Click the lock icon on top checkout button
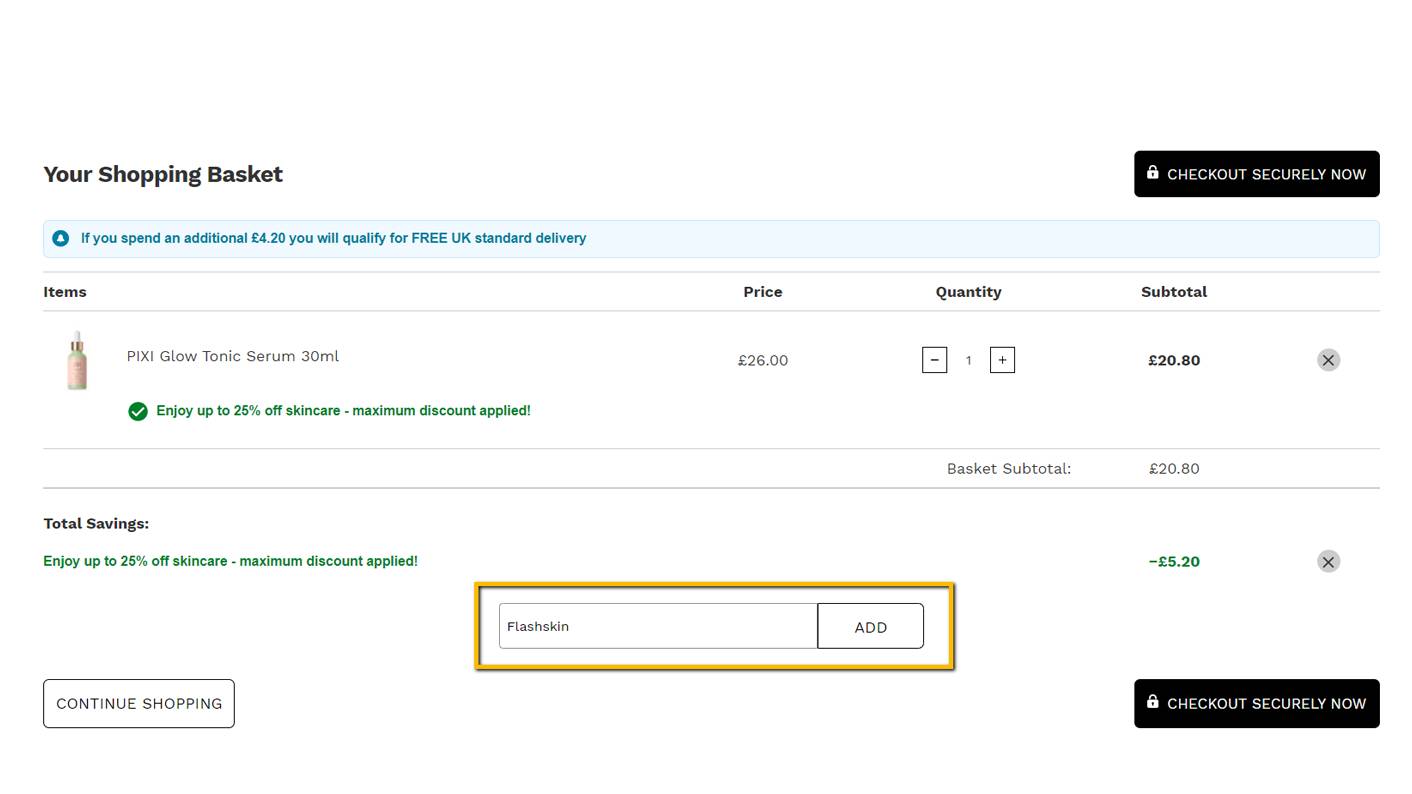 point(1152,172)
